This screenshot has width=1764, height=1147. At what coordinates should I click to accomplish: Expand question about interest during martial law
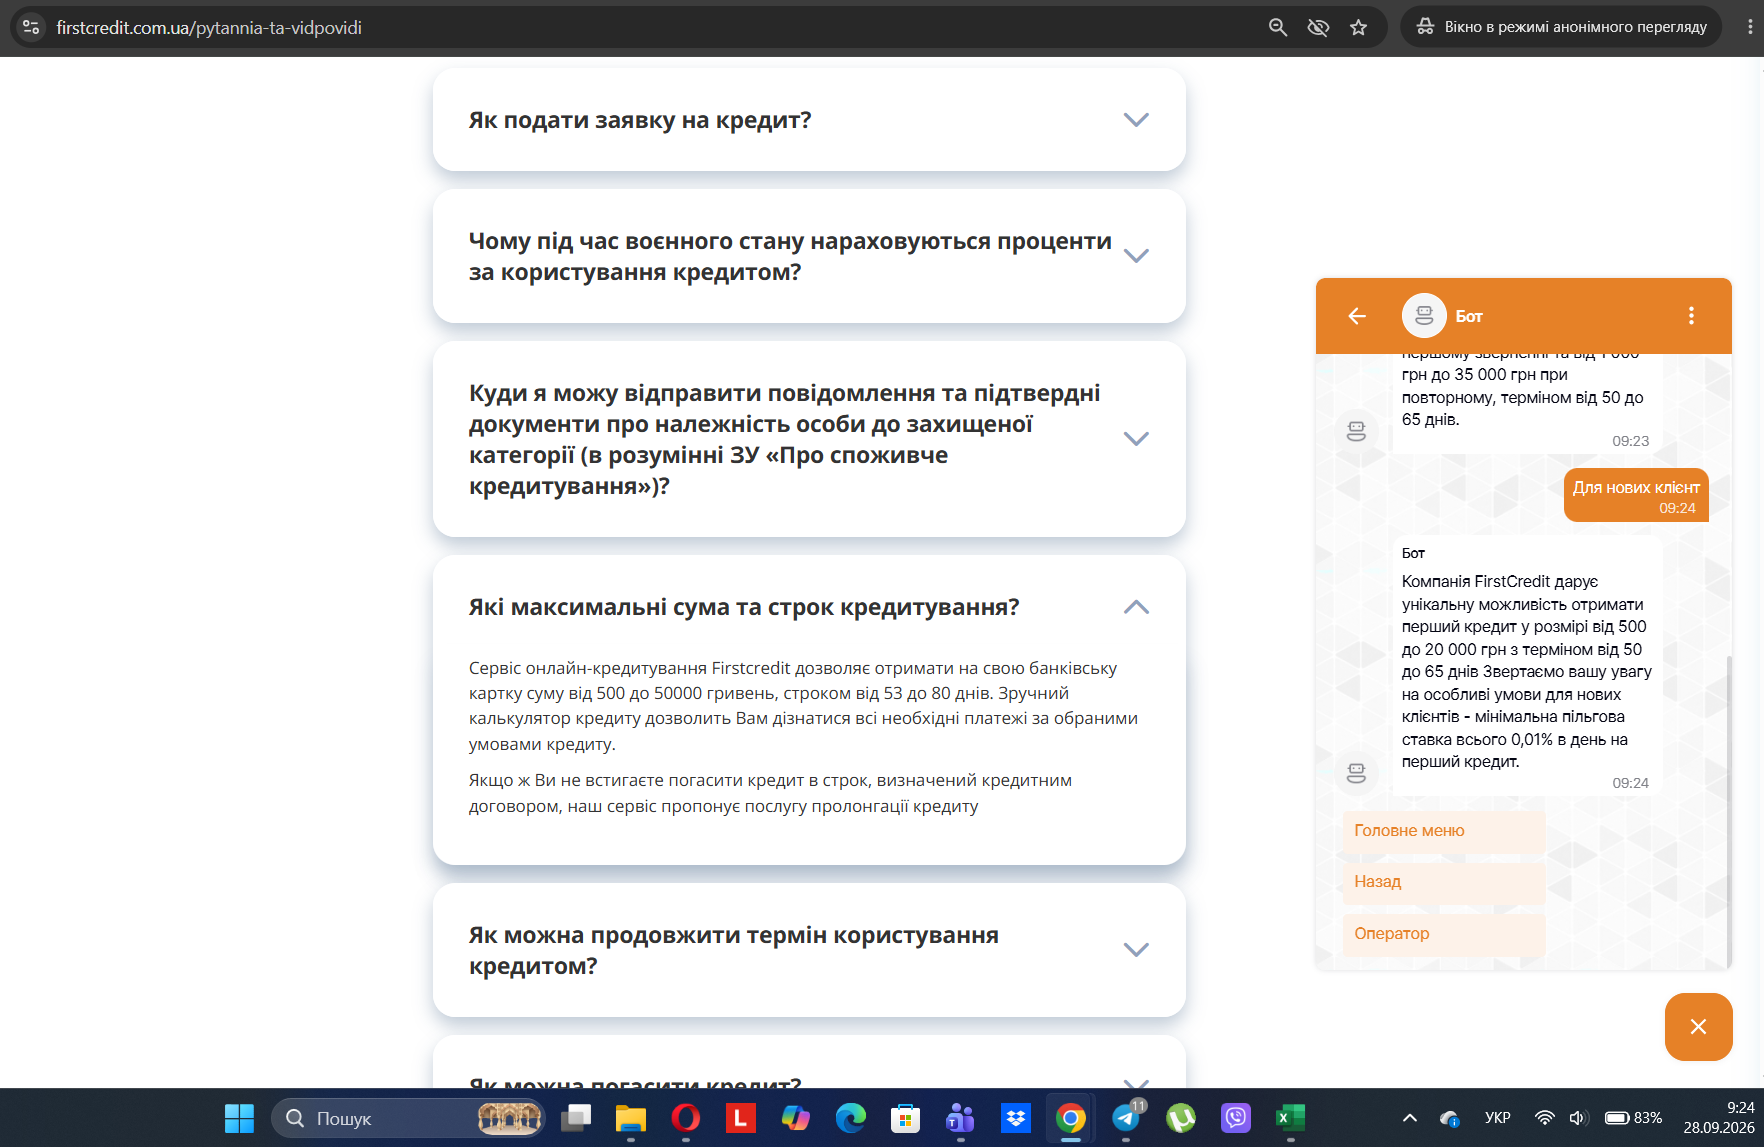809,256
